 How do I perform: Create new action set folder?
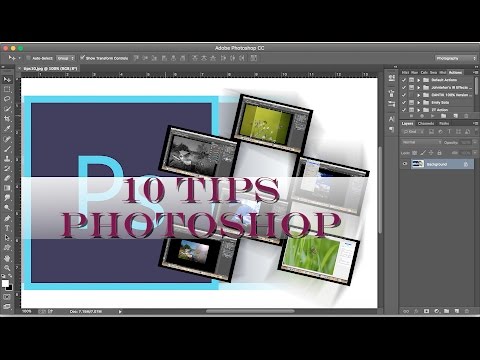[x=443, y=116]
